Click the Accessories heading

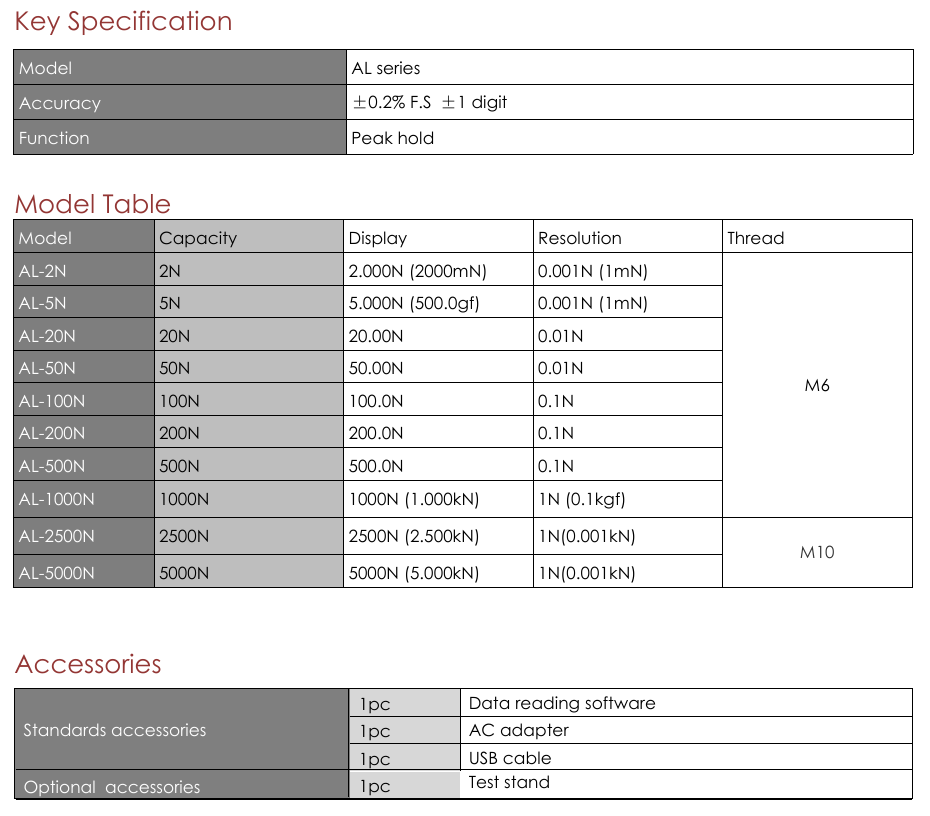(88, 664)
